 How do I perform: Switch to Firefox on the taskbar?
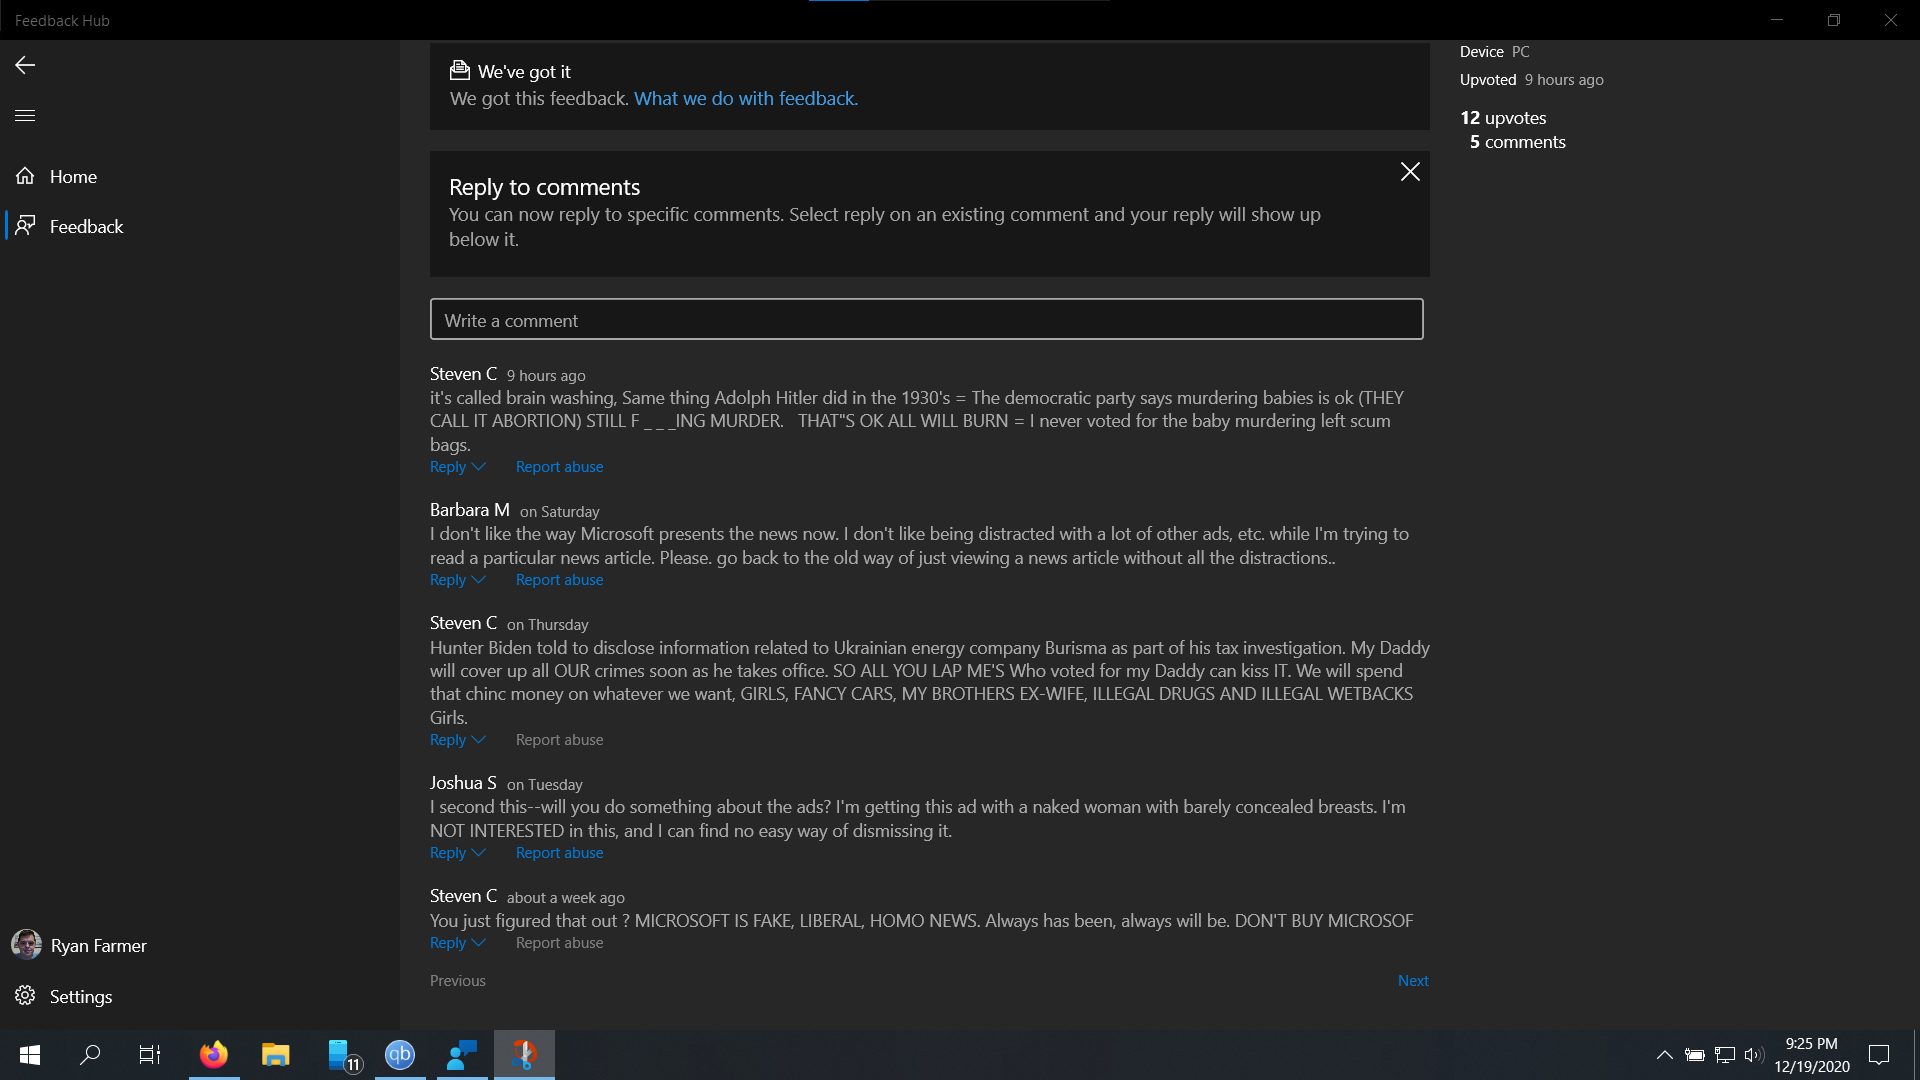(x=214, y=1055)
